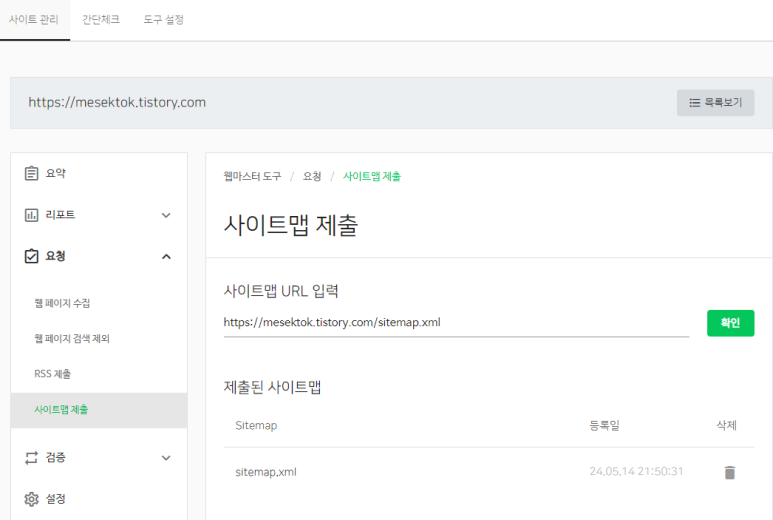Click the green 확인 button

(x=730, y=323)
